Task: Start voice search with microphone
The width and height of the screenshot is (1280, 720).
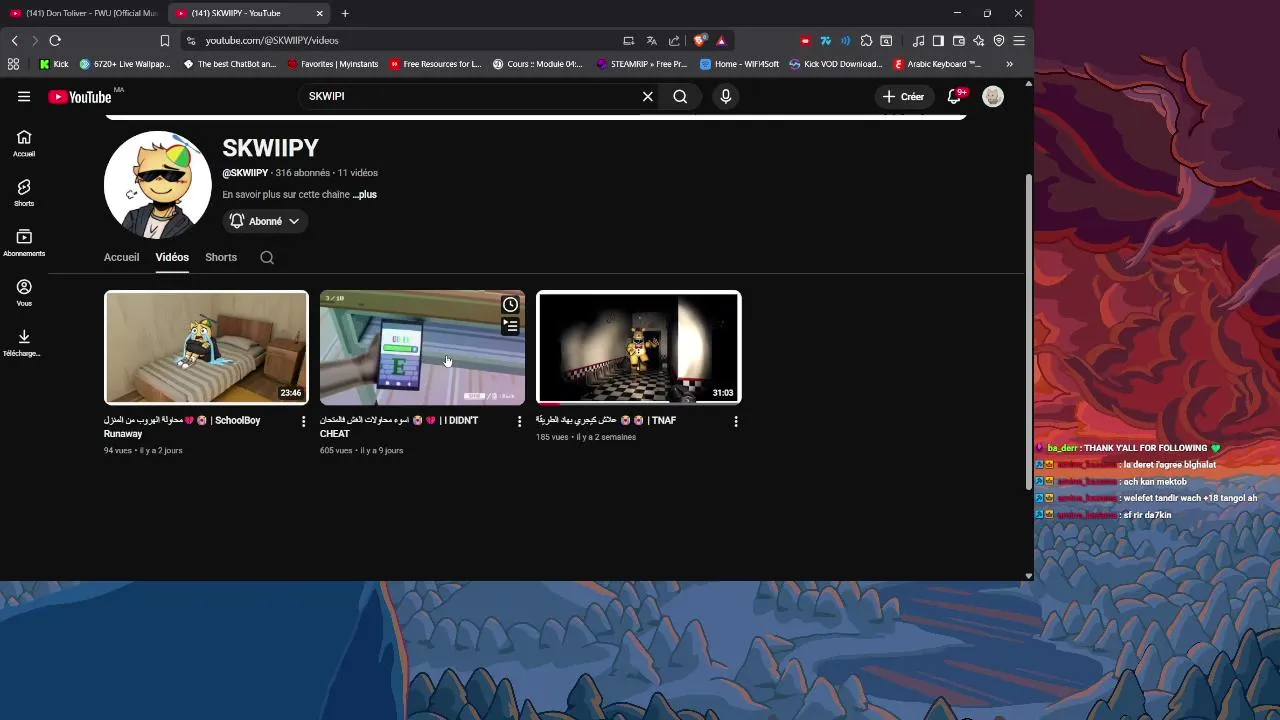Action: point(726,96)
